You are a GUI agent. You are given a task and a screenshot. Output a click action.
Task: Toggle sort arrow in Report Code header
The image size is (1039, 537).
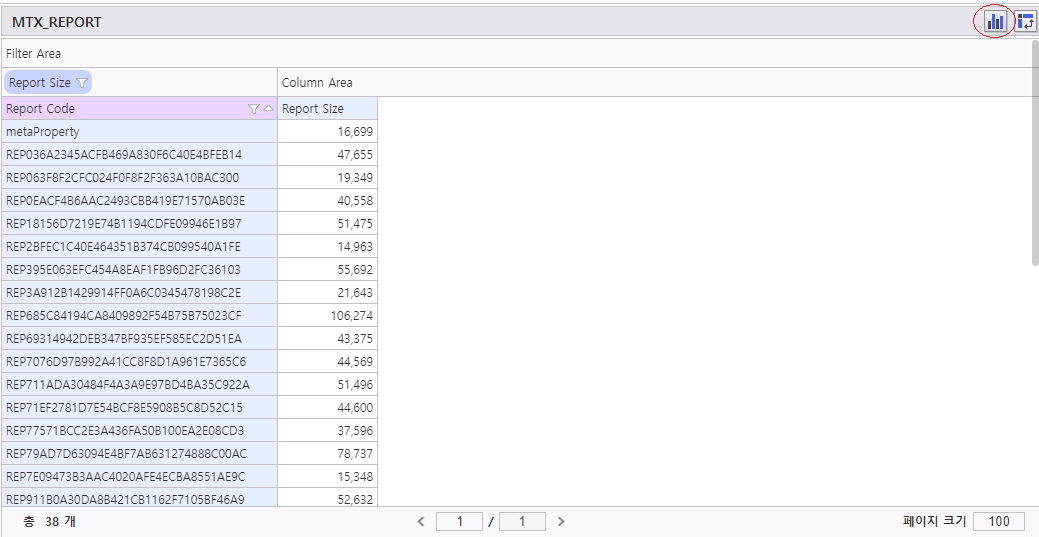(268, 109)
